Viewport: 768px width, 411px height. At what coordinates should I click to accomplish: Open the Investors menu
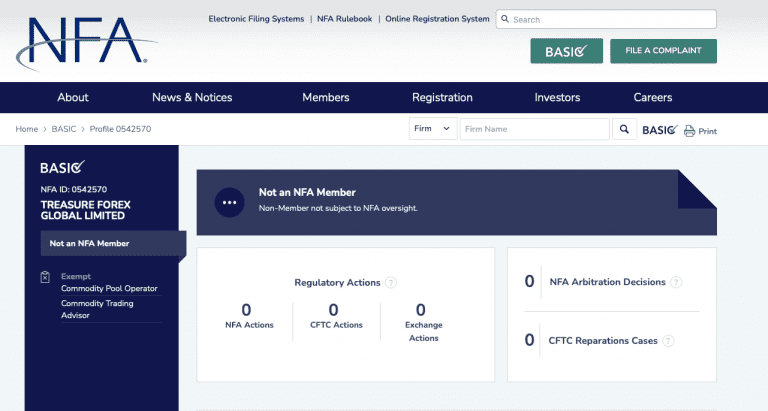pos(557,97)
